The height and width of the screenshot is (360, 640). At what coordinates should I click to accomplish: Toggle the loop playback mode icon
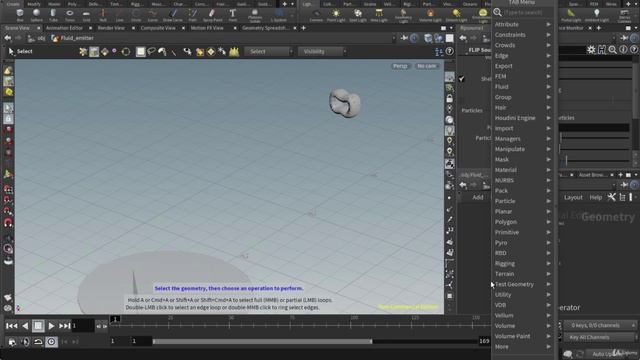tap(38, 341)
